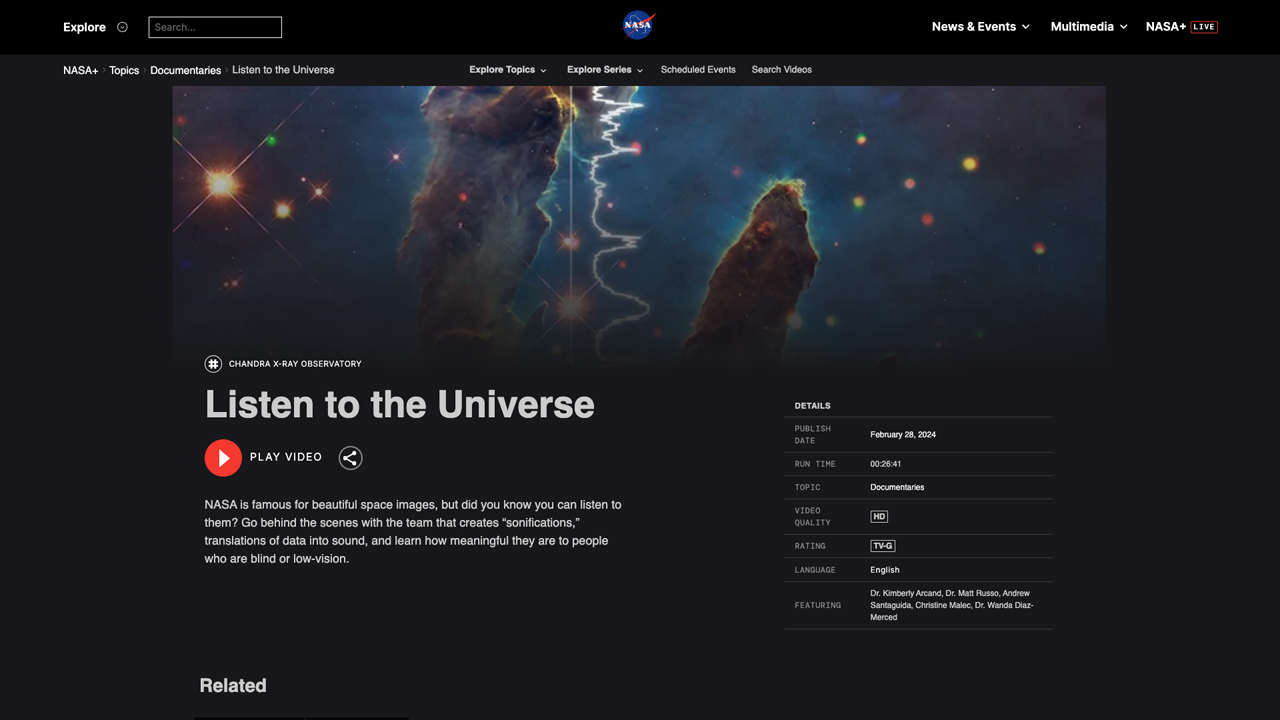Screen dimensions: 1280x720
Task: Click the Chandra X-ray Observatory tag
Action: 295,364
